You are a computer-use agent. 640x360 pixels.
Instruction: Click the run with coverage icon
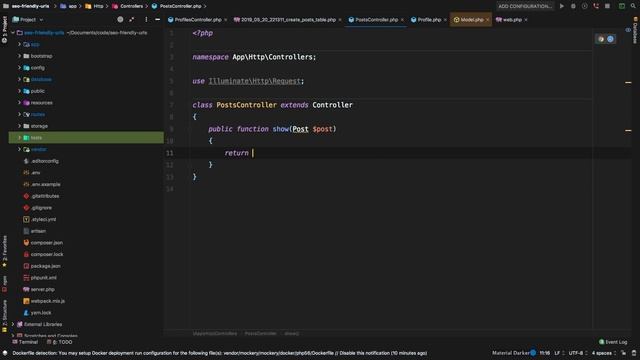click(584, 6)
